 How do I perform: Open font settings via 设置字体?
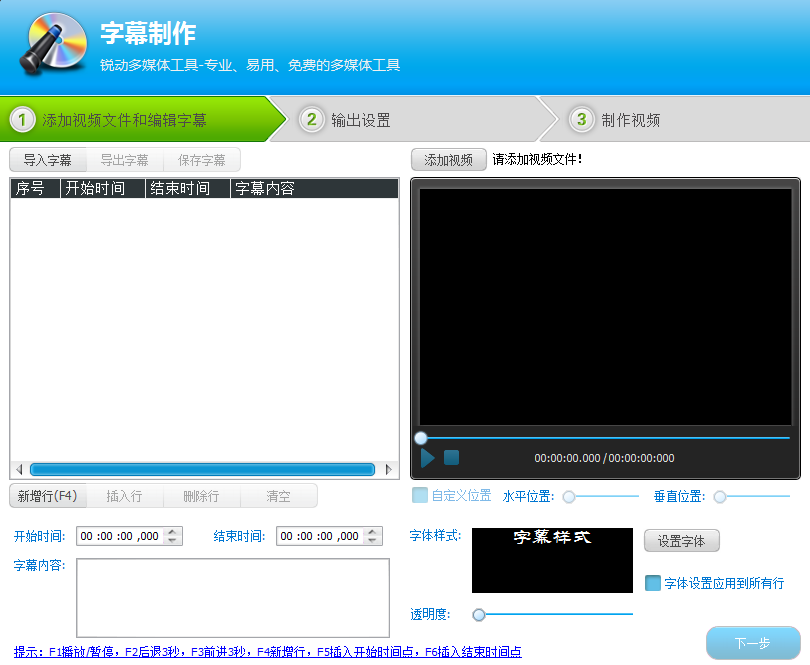click(681, 541)
